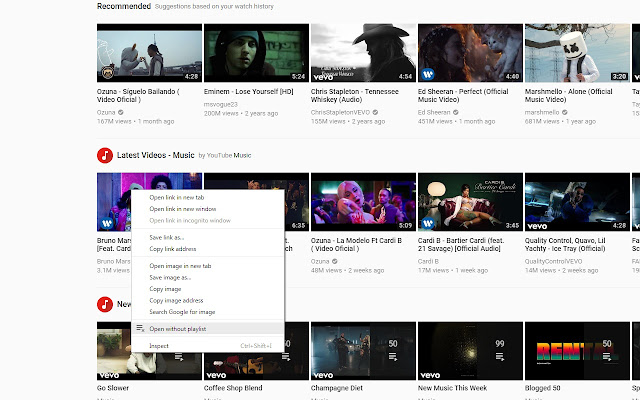Click verified badge next to Ed Sheeran

(x=456, y=112)
